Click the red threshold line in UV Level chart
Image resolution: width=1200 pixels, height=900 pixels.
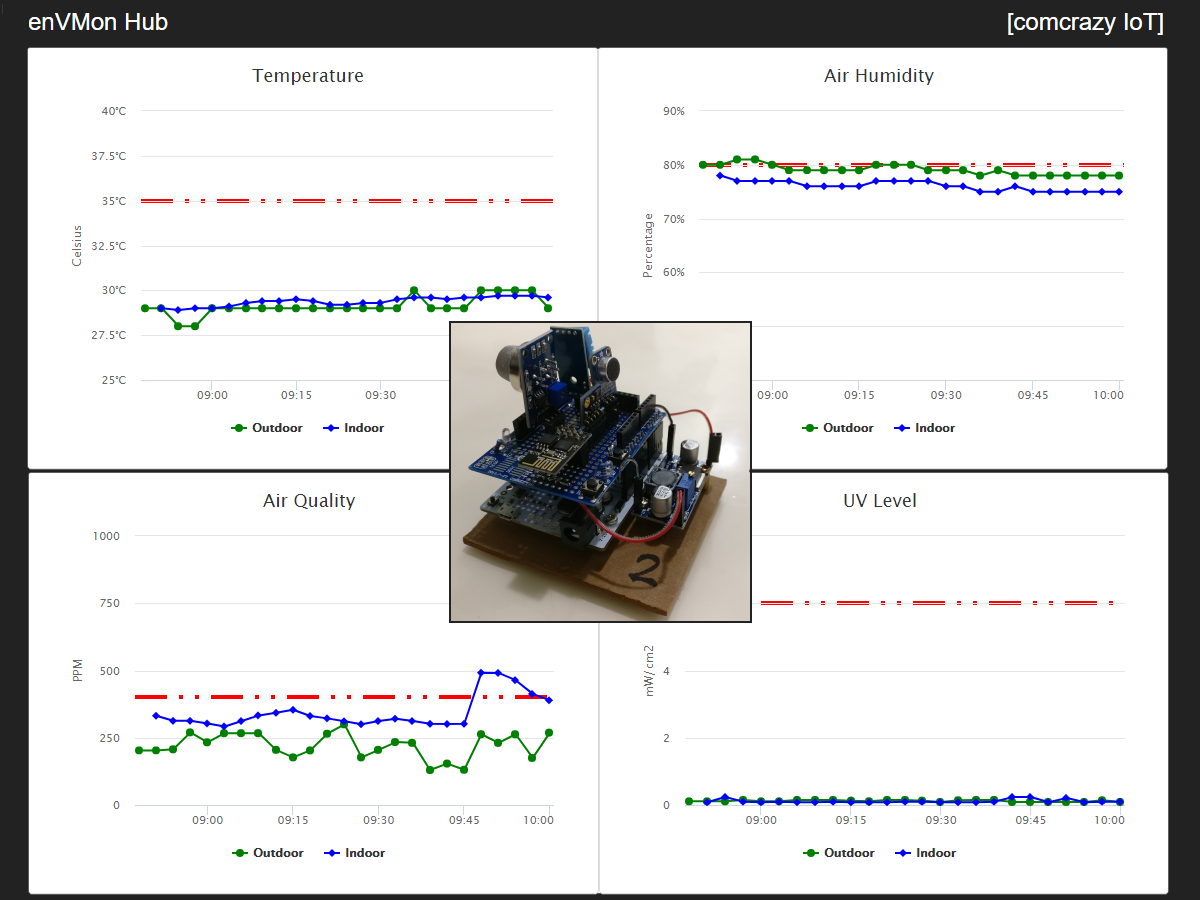point(938,603)
